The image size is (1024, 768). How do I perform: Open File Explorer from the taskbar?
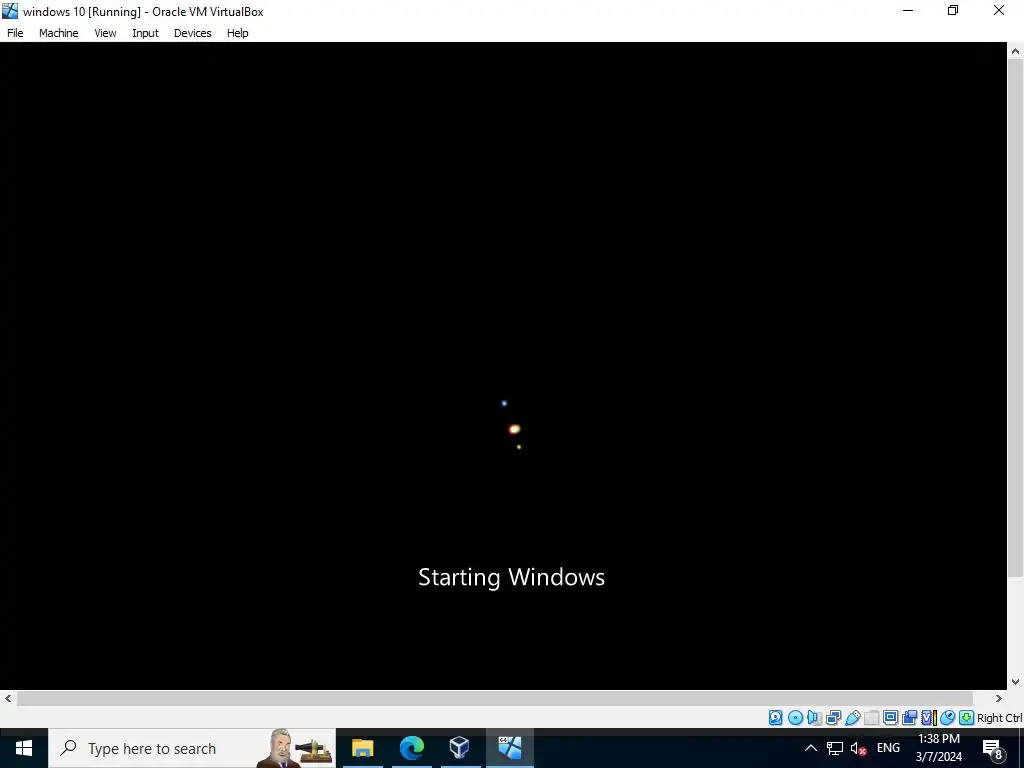tap(362, 748)
